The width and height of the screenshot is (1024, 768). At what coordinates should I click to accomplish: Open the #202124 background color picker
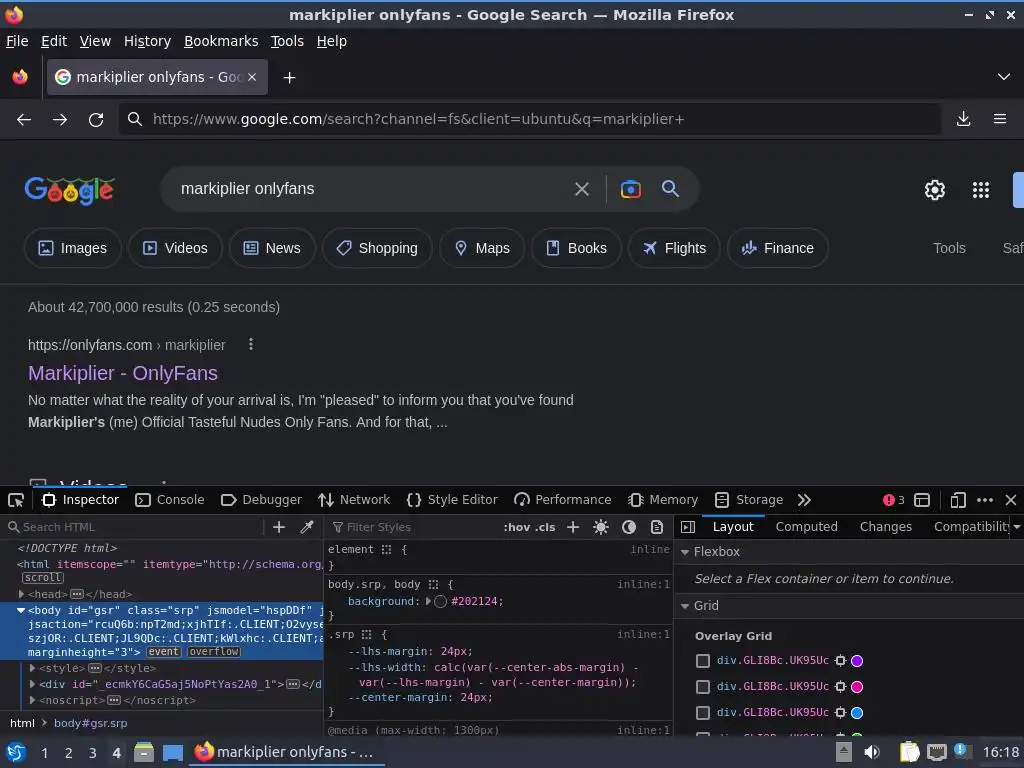tap(441, 601)
